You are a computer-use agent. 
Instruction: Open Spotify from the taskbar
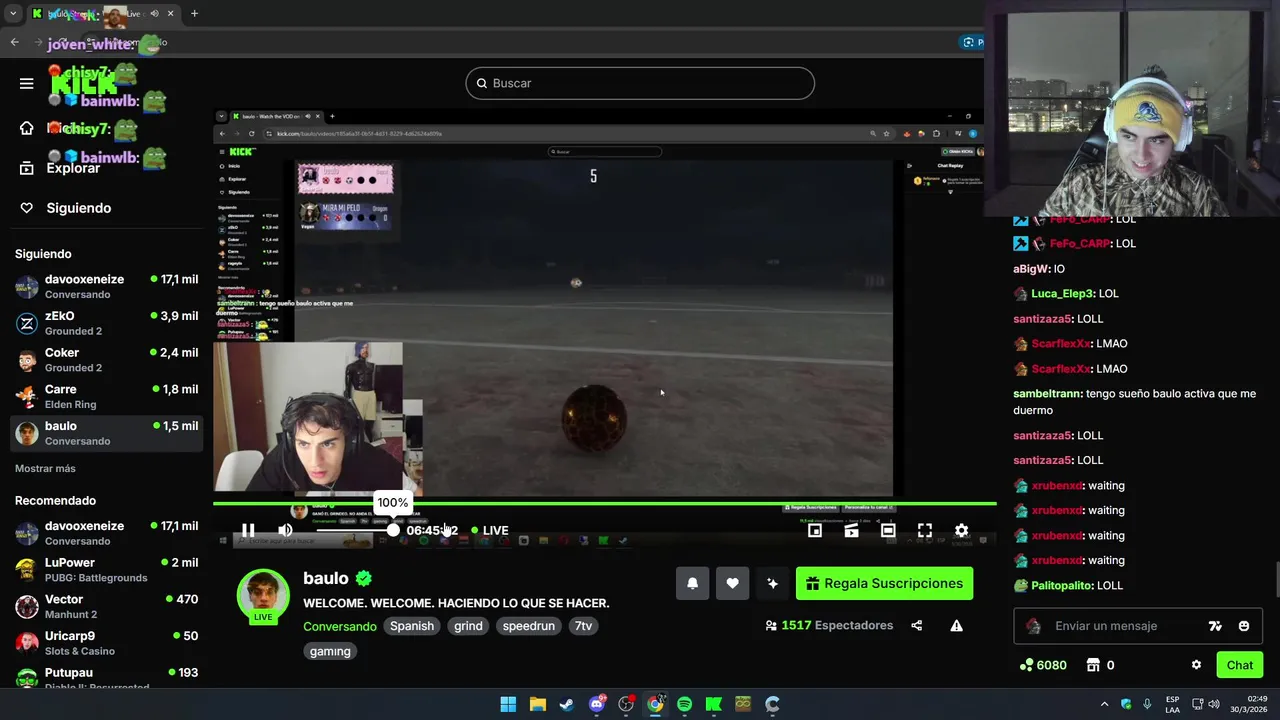pyautogui.click(x=684, y=704)
